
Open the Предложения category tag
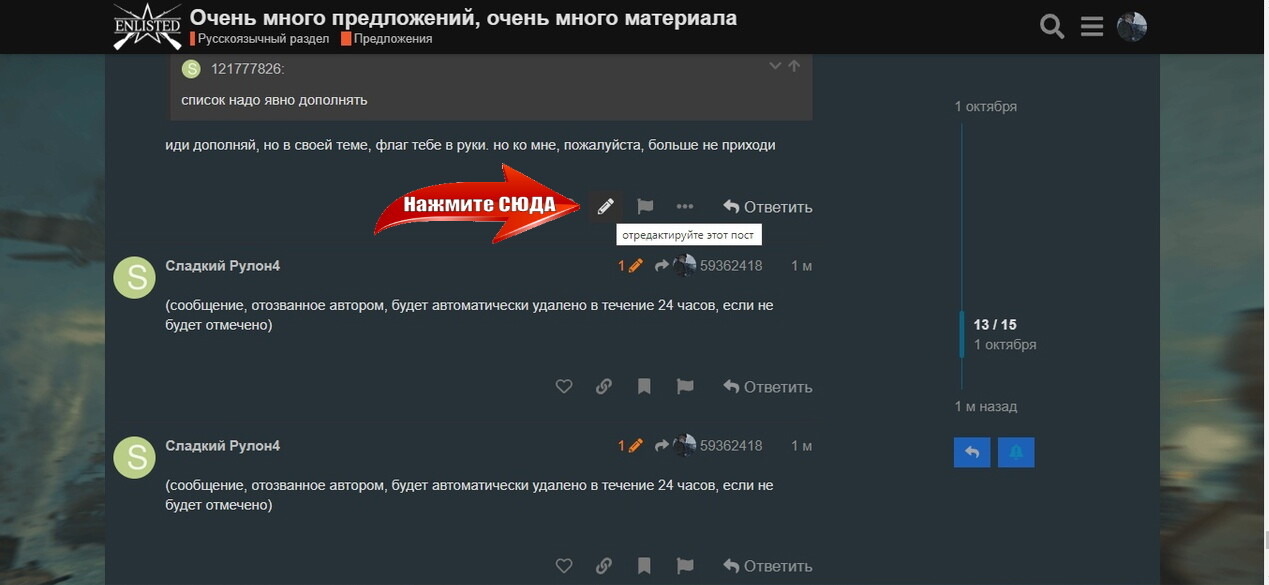point(386,39)
